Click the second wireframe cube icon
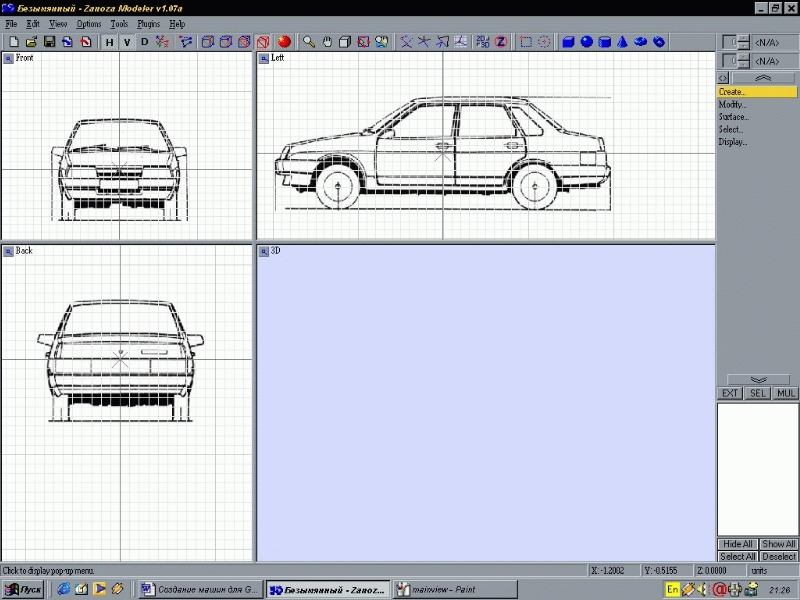Viewport: 800px width, 600px height. click(226, 42)
